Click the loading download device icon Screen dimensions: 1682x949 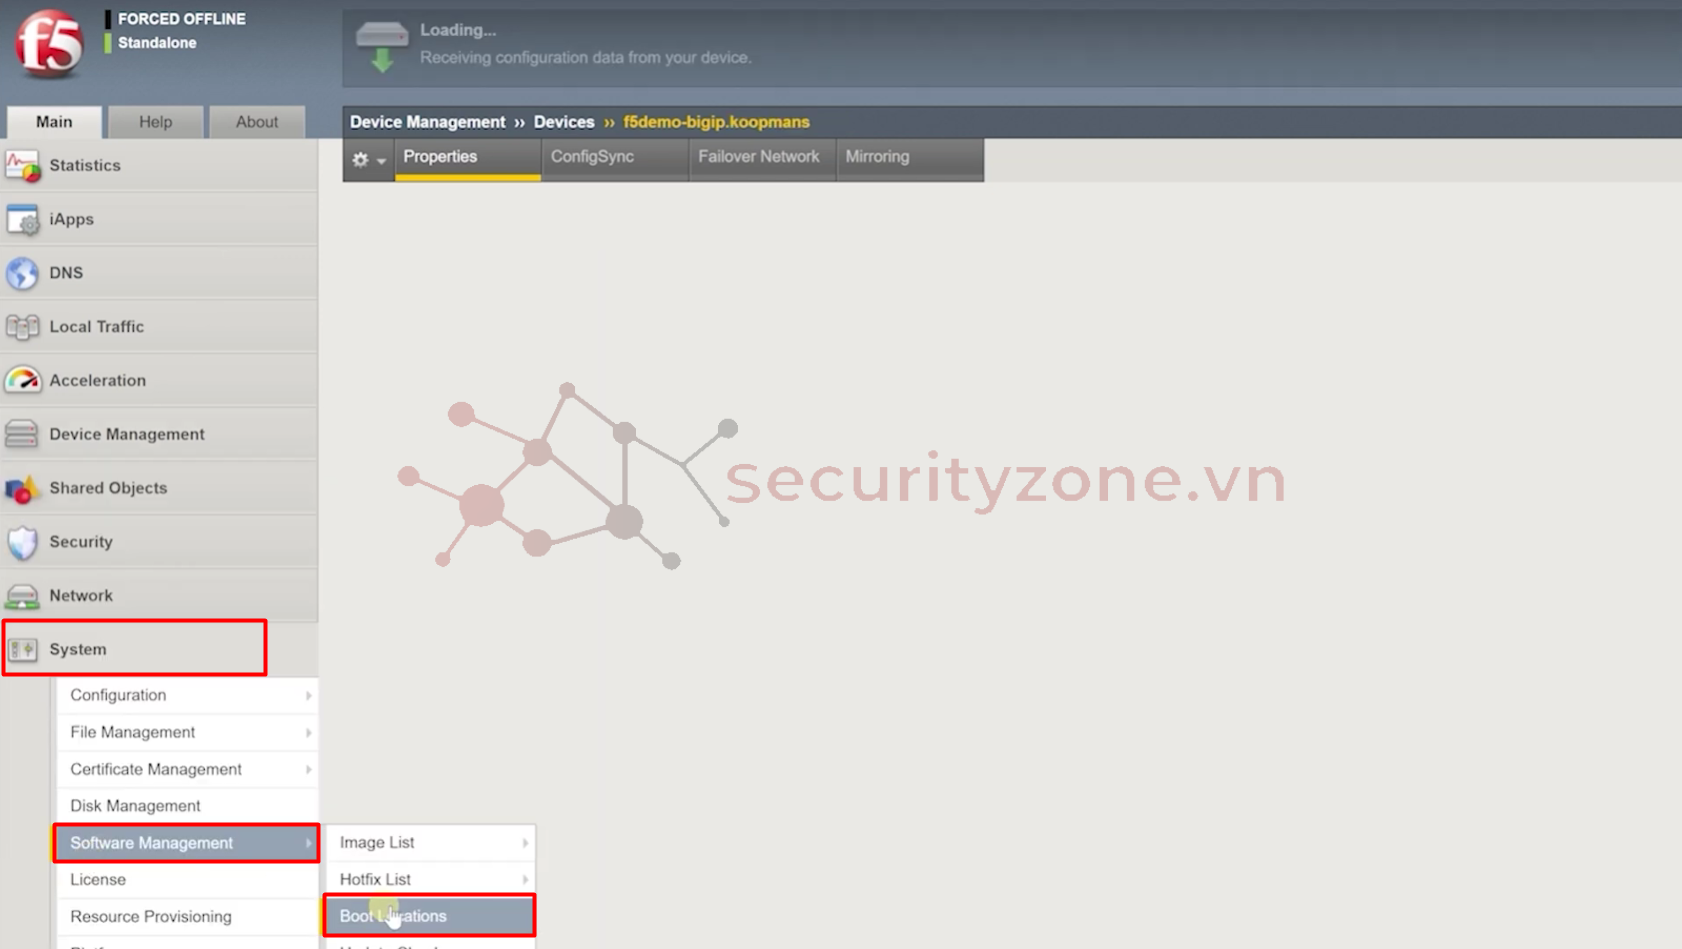pyautogui.click(x=382, y=46)
